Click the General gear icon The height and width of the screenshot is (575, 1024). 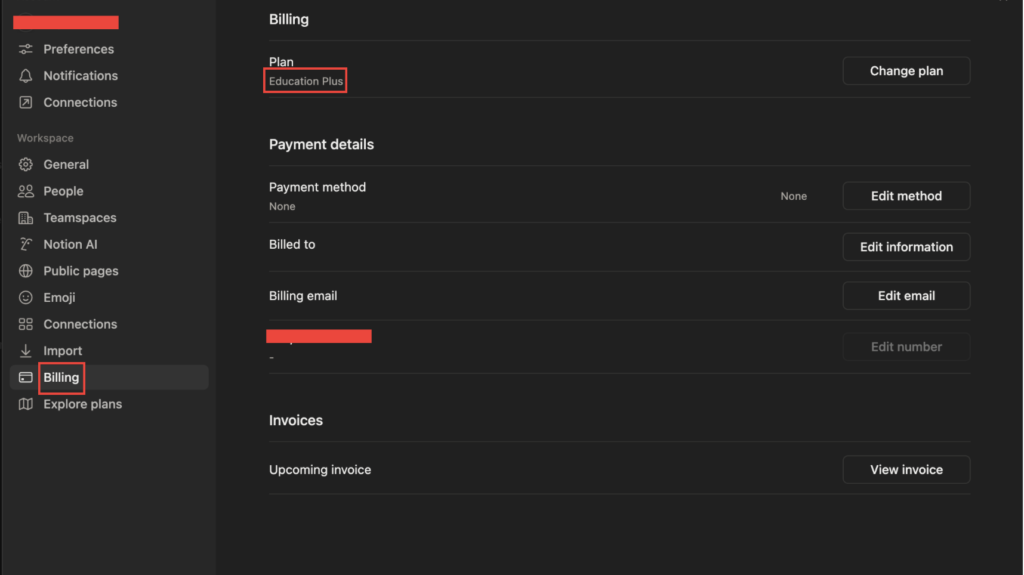(26, 165)
